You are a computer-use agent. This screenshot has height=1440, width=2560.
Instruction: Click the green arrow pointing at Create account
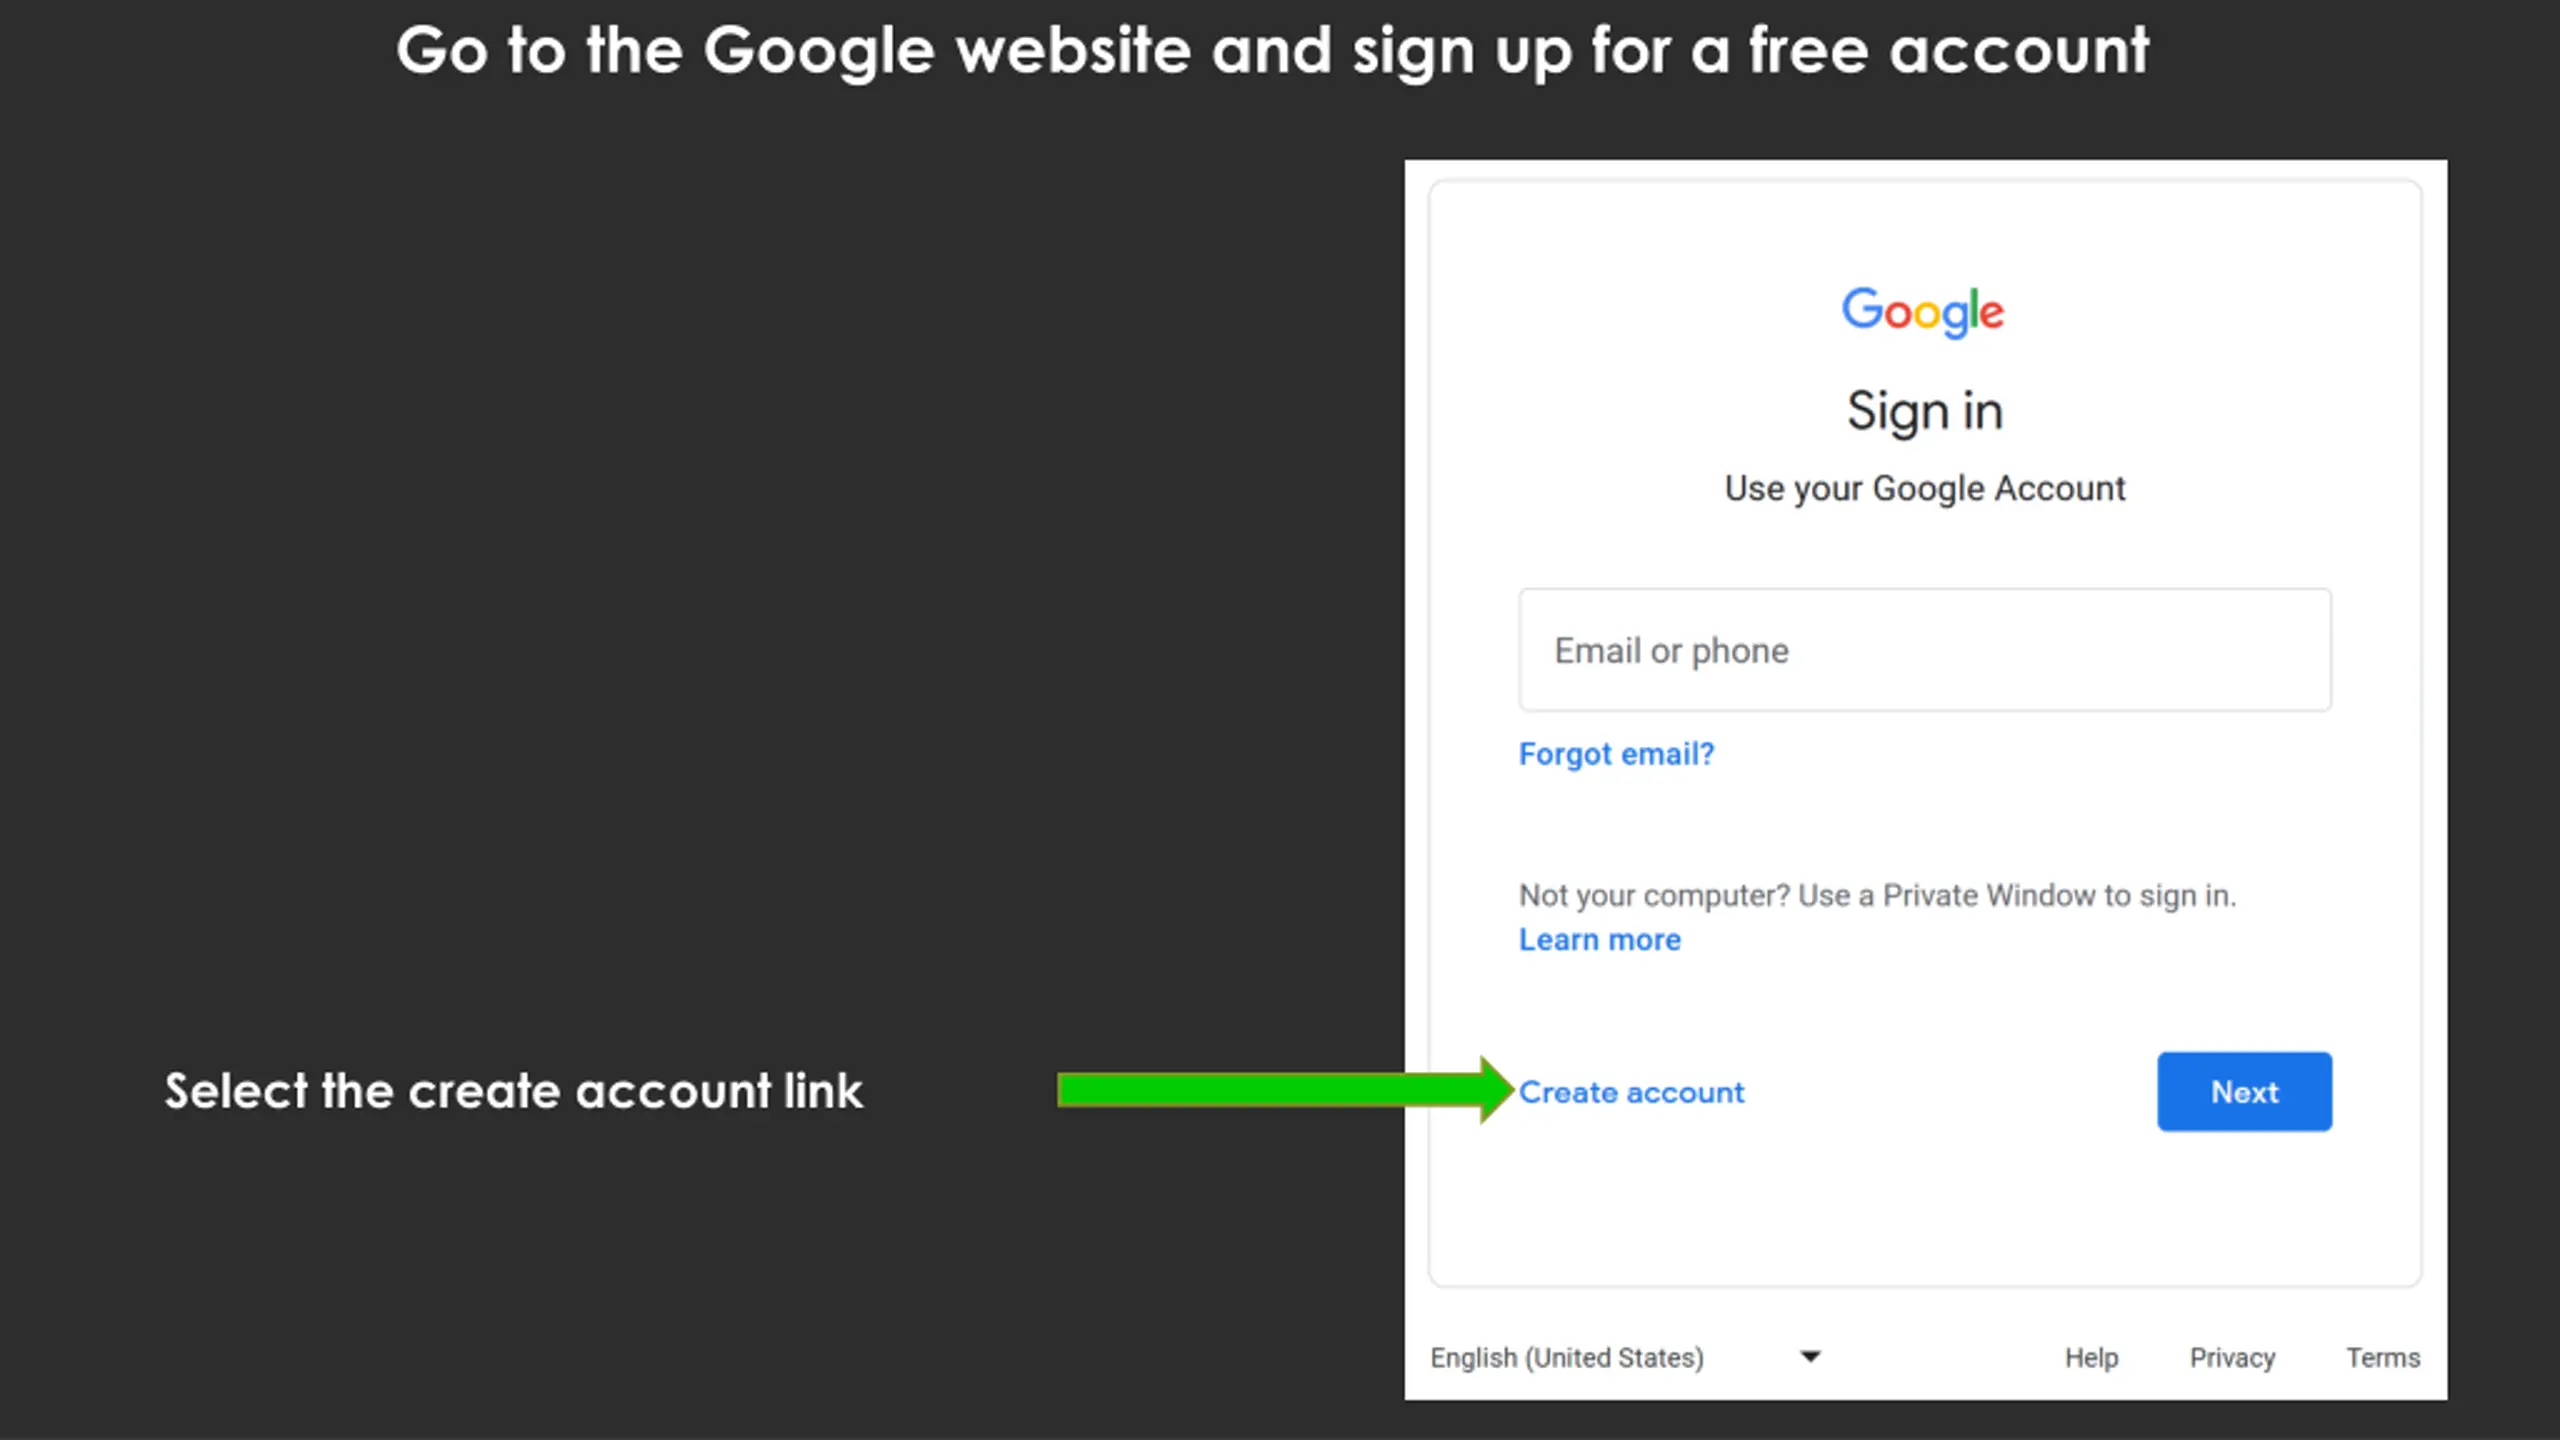(x=1286, y=1090)
